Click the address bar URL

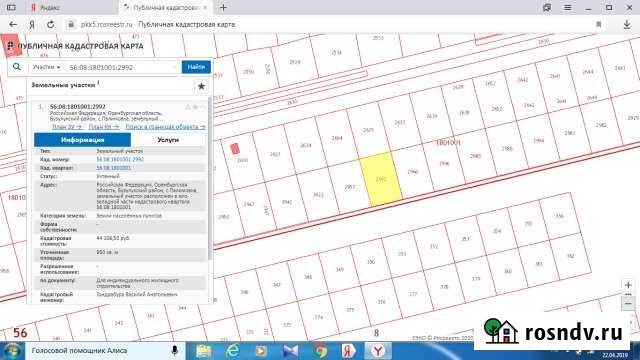coord(107,24)
